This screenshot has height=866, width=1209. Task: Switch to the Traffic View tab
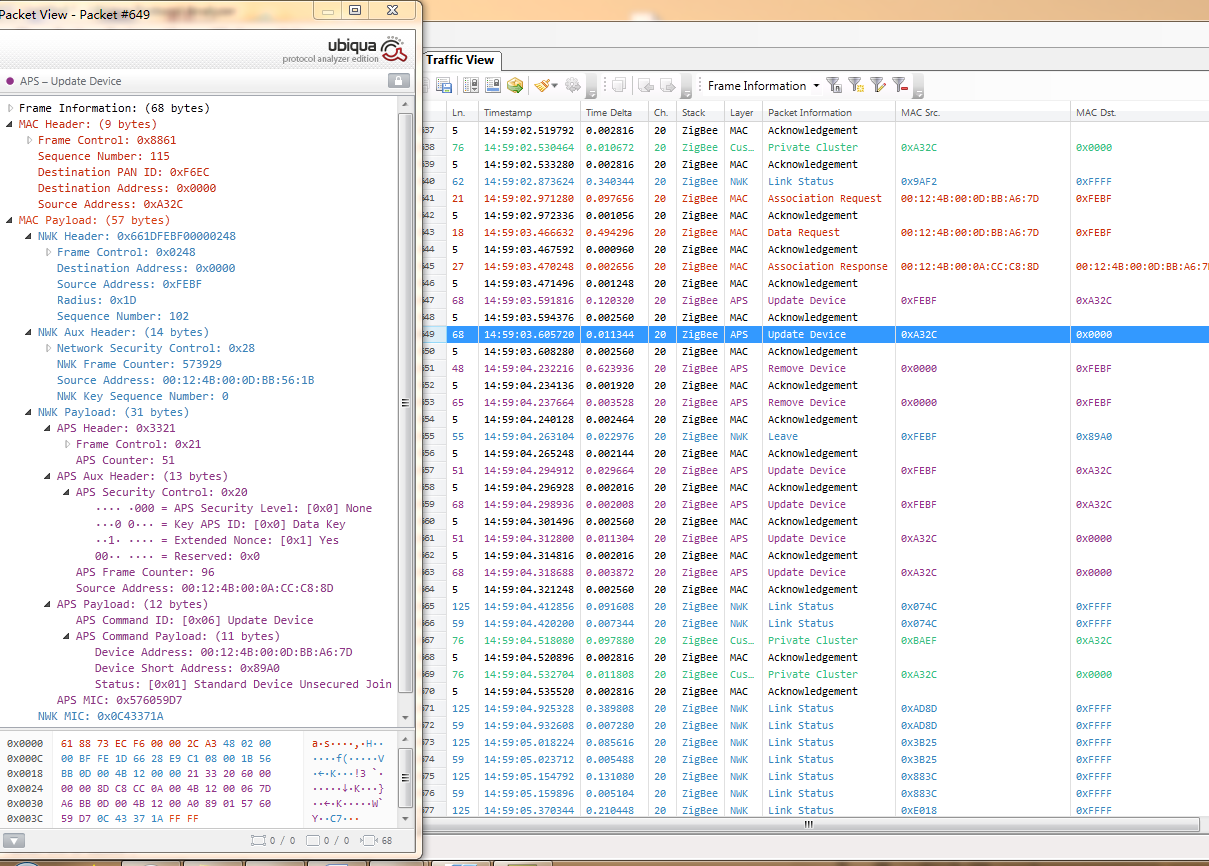coord(460,60)
